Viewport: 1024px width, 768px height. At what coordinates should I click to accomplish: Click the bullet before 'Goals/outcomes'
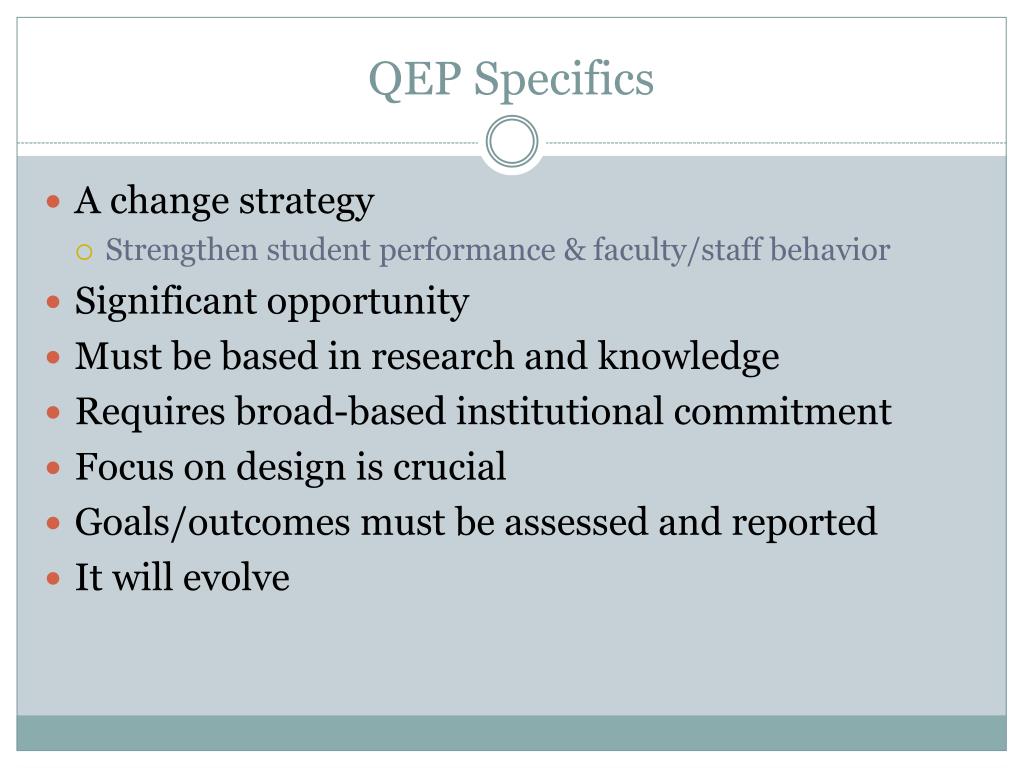click(x=54, y=522)
